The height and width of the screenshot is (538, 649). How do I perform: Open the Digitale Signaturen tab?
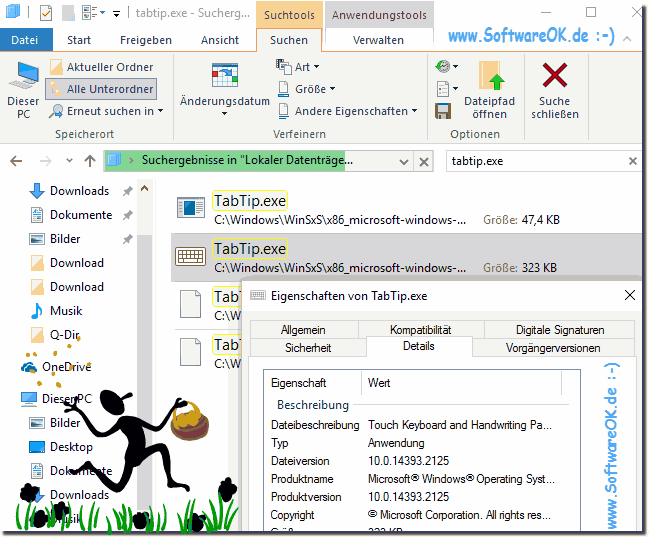(x=560, y=330)
